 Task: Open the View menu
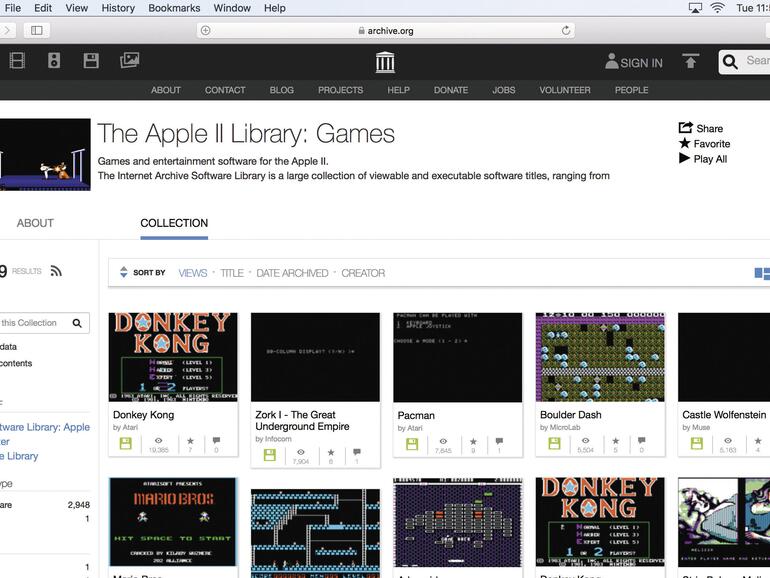click(77, 8)
